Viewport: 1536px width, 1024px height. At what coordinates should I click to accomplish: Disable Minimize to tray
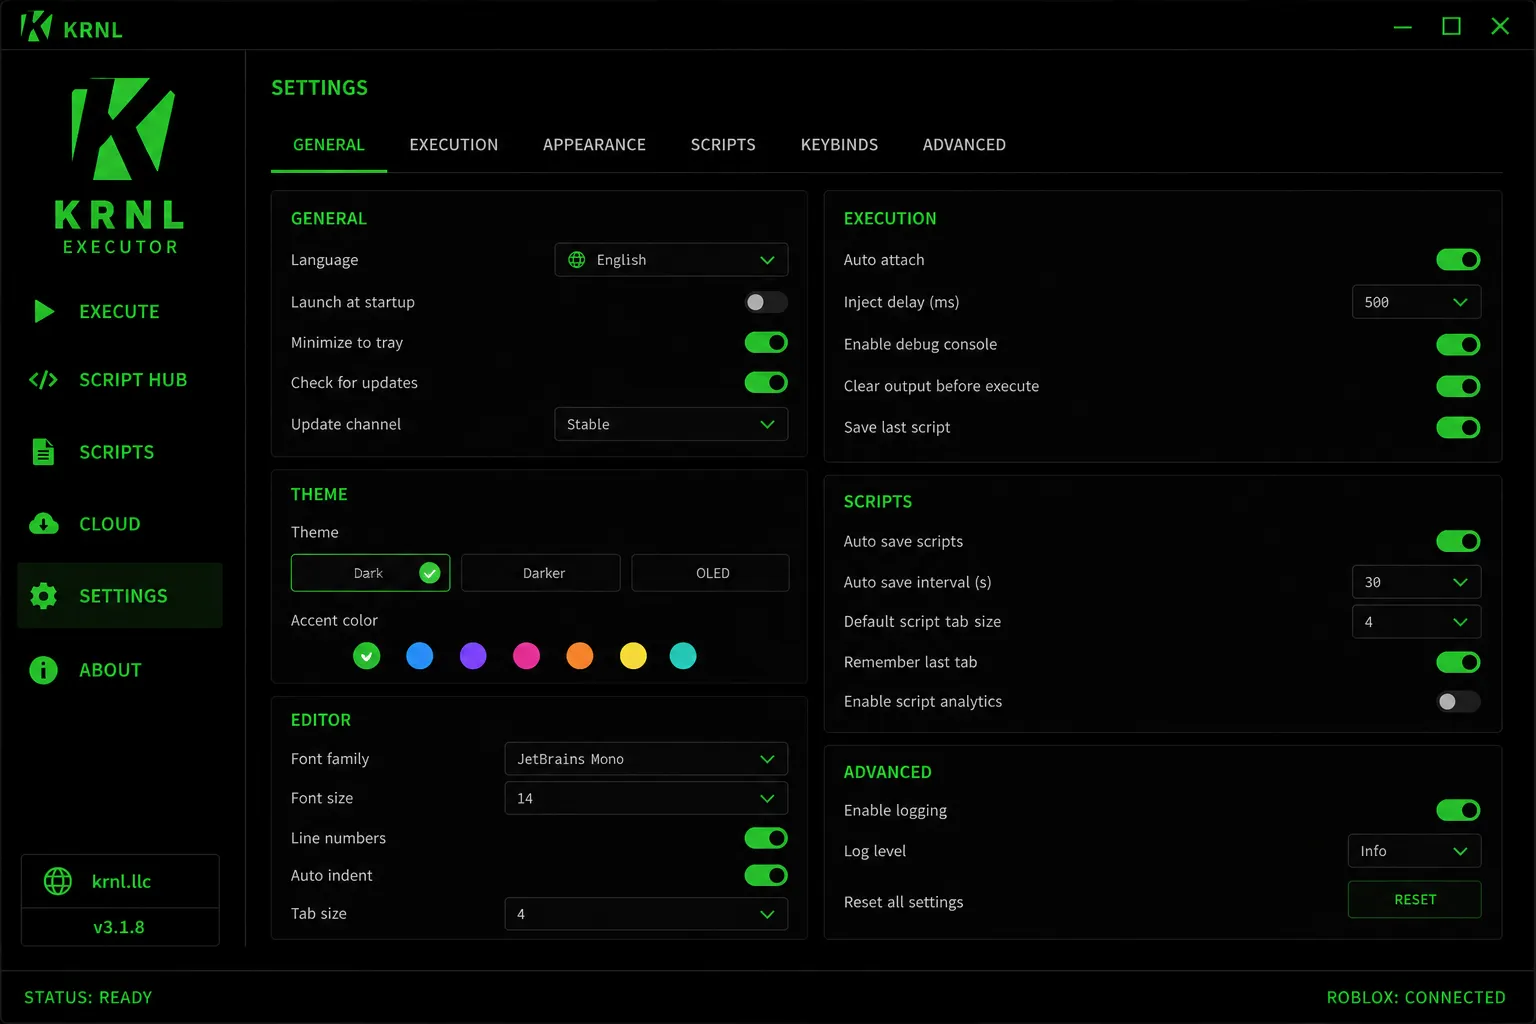[766, 343]
